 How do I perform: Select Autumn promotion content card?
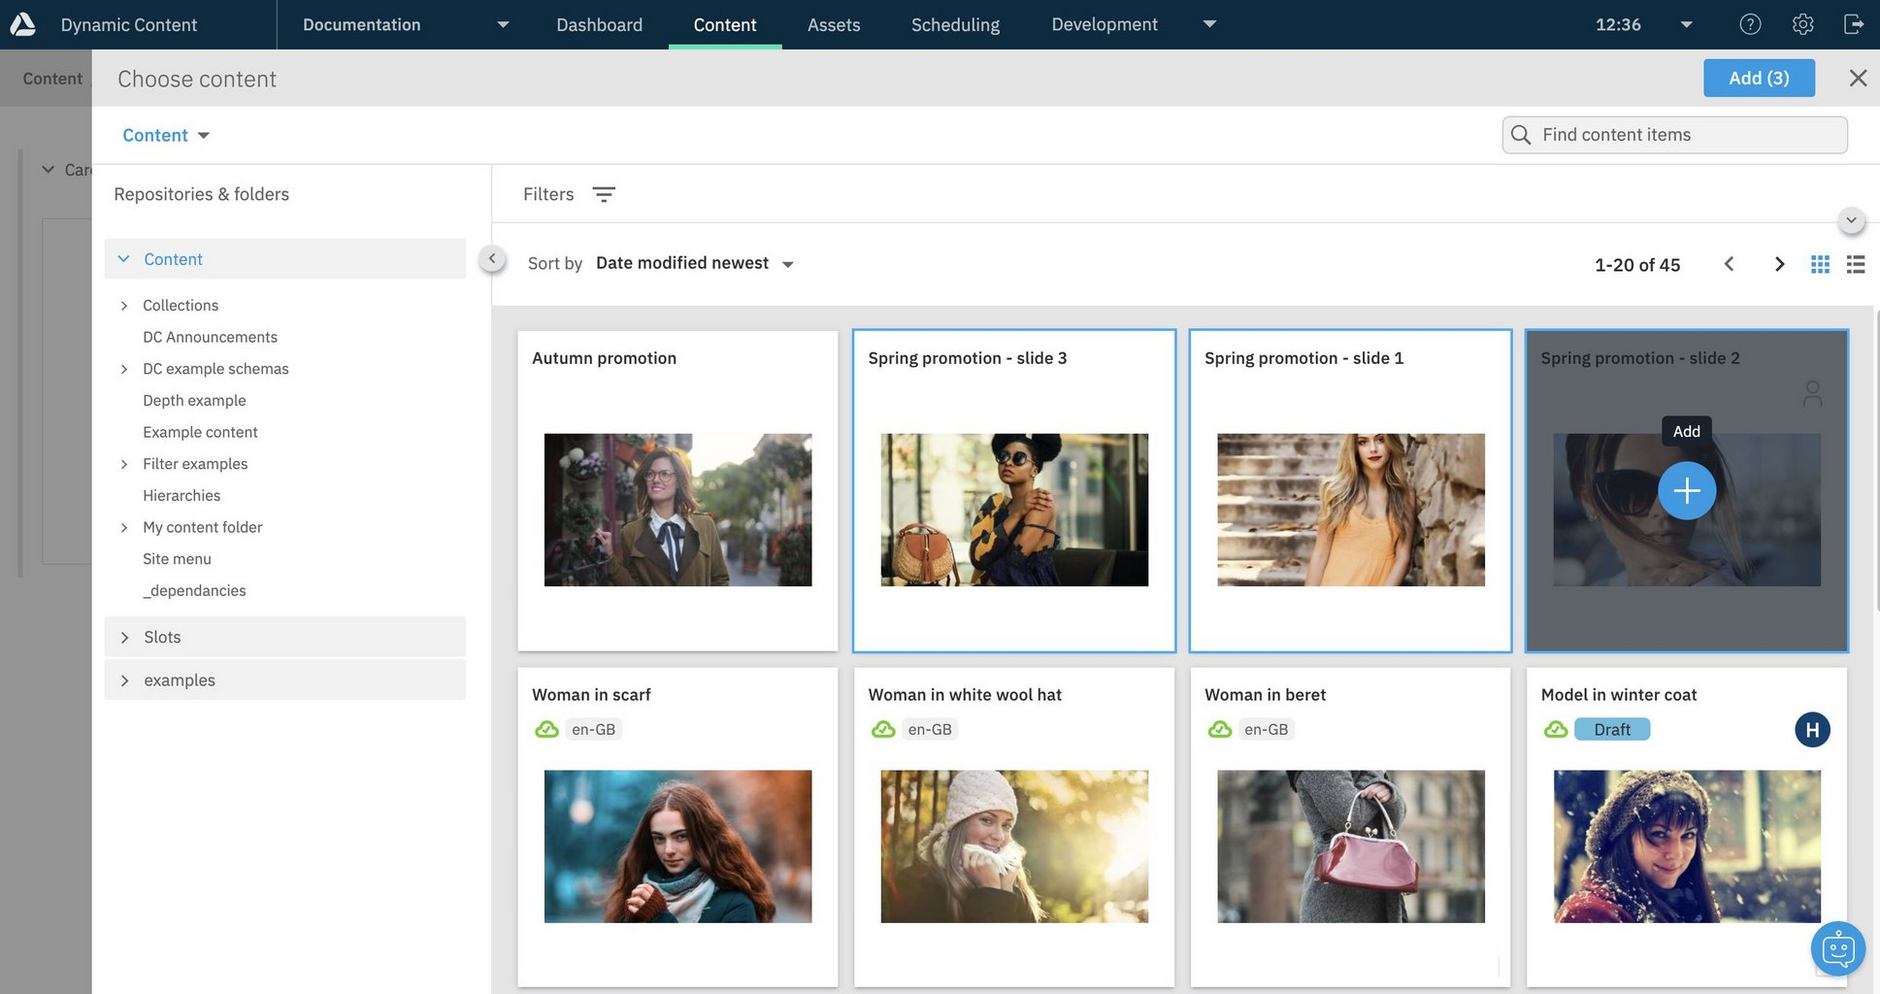678,491
